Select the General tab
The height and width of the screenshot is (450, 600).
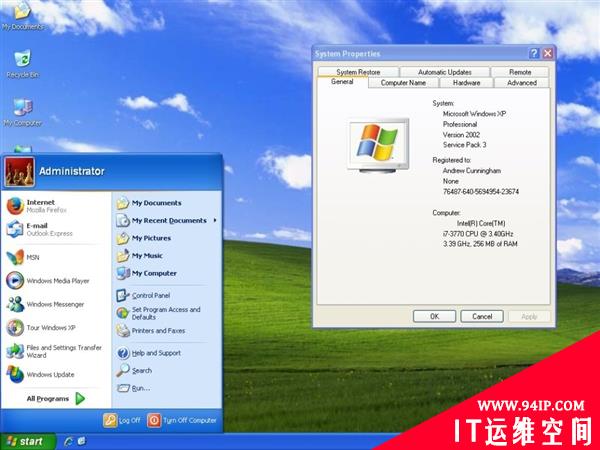point(342,82)
